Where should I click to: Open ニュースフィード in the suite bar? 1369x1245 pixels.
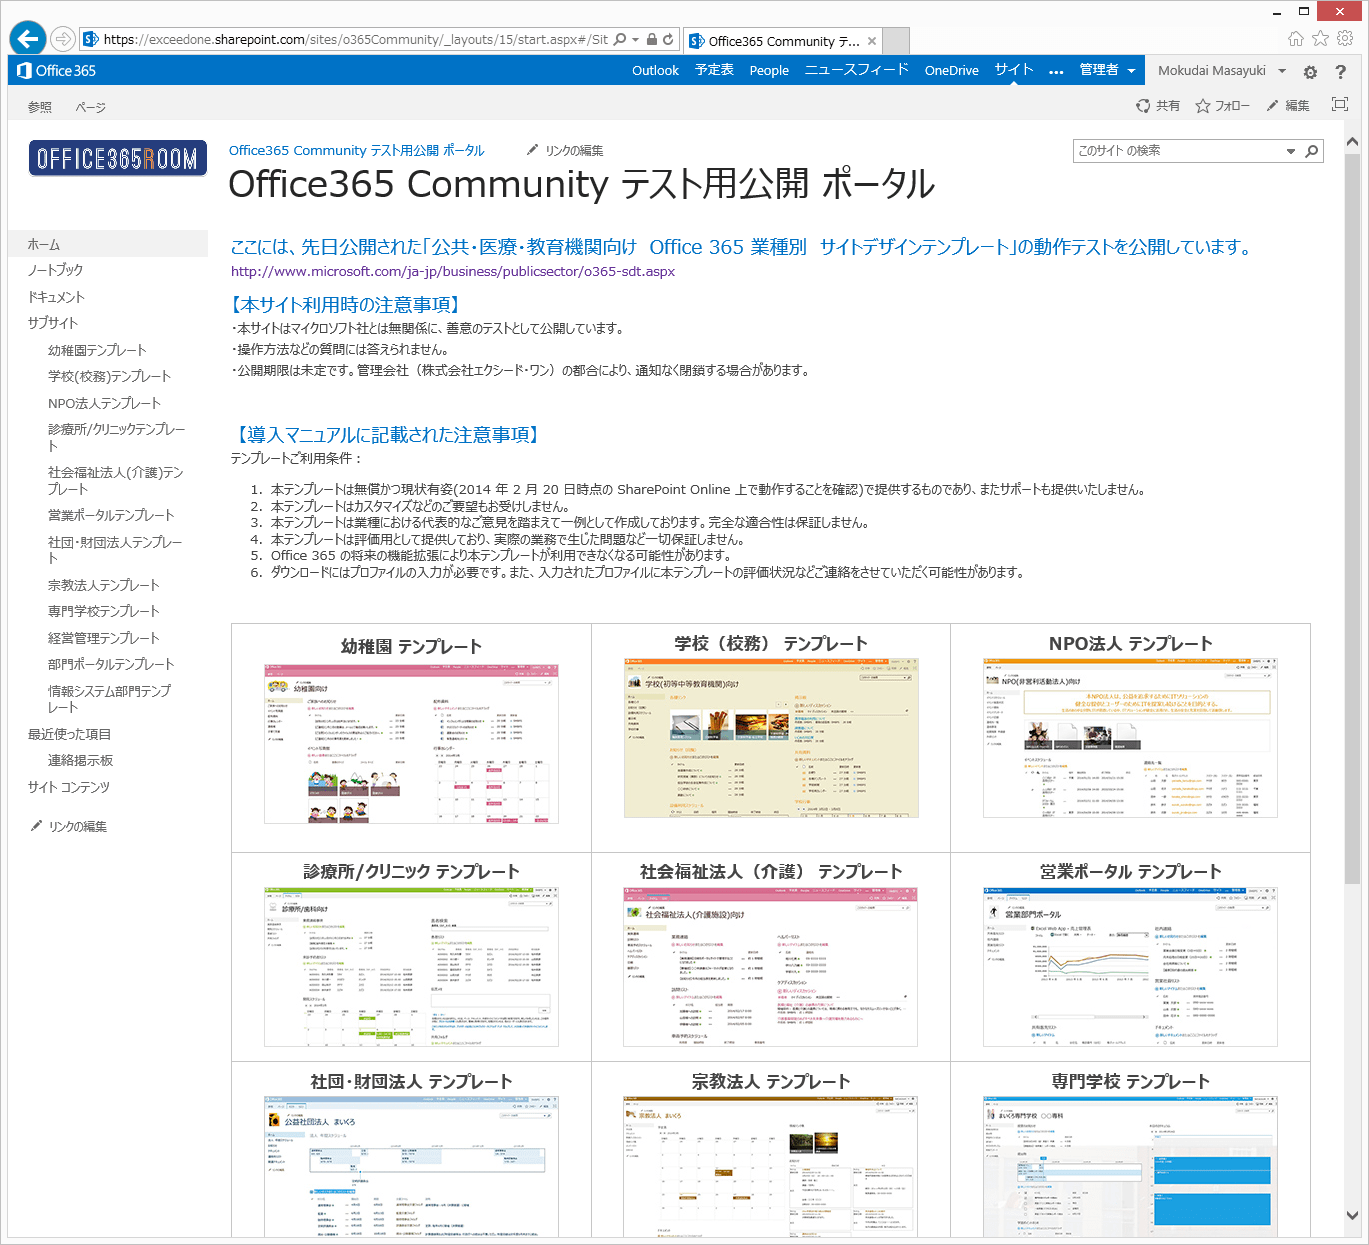tap(857, 70)
